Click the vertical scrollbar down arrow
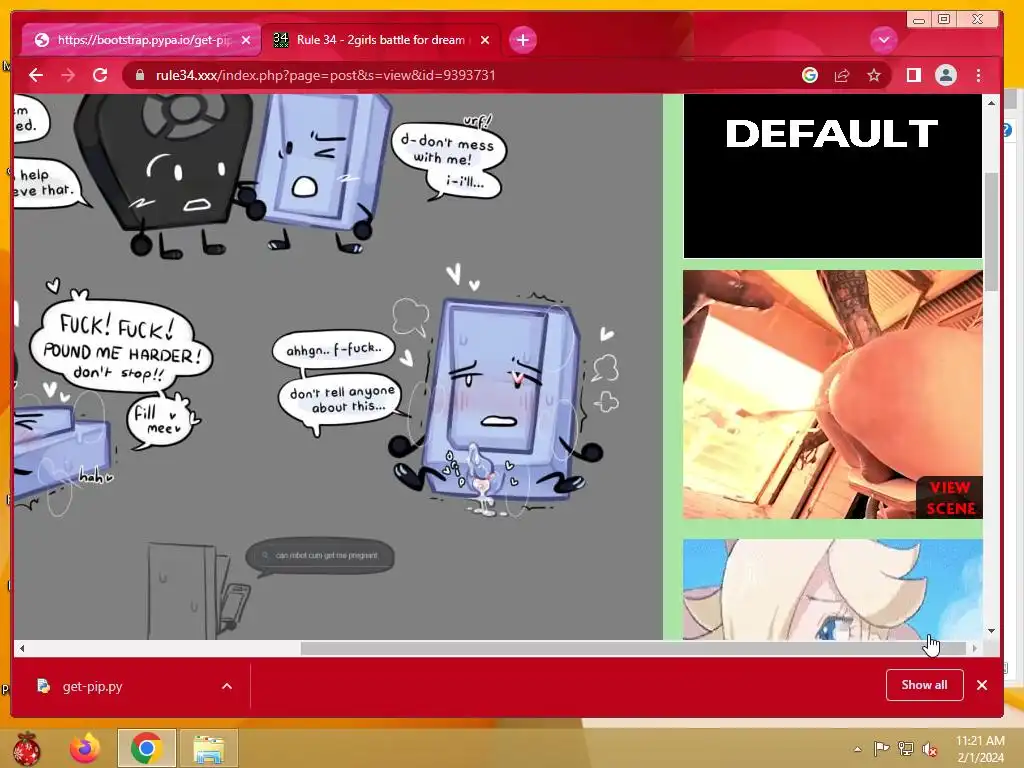The width and height of the screenshot is (1024, 768). [x=991, y=631]
